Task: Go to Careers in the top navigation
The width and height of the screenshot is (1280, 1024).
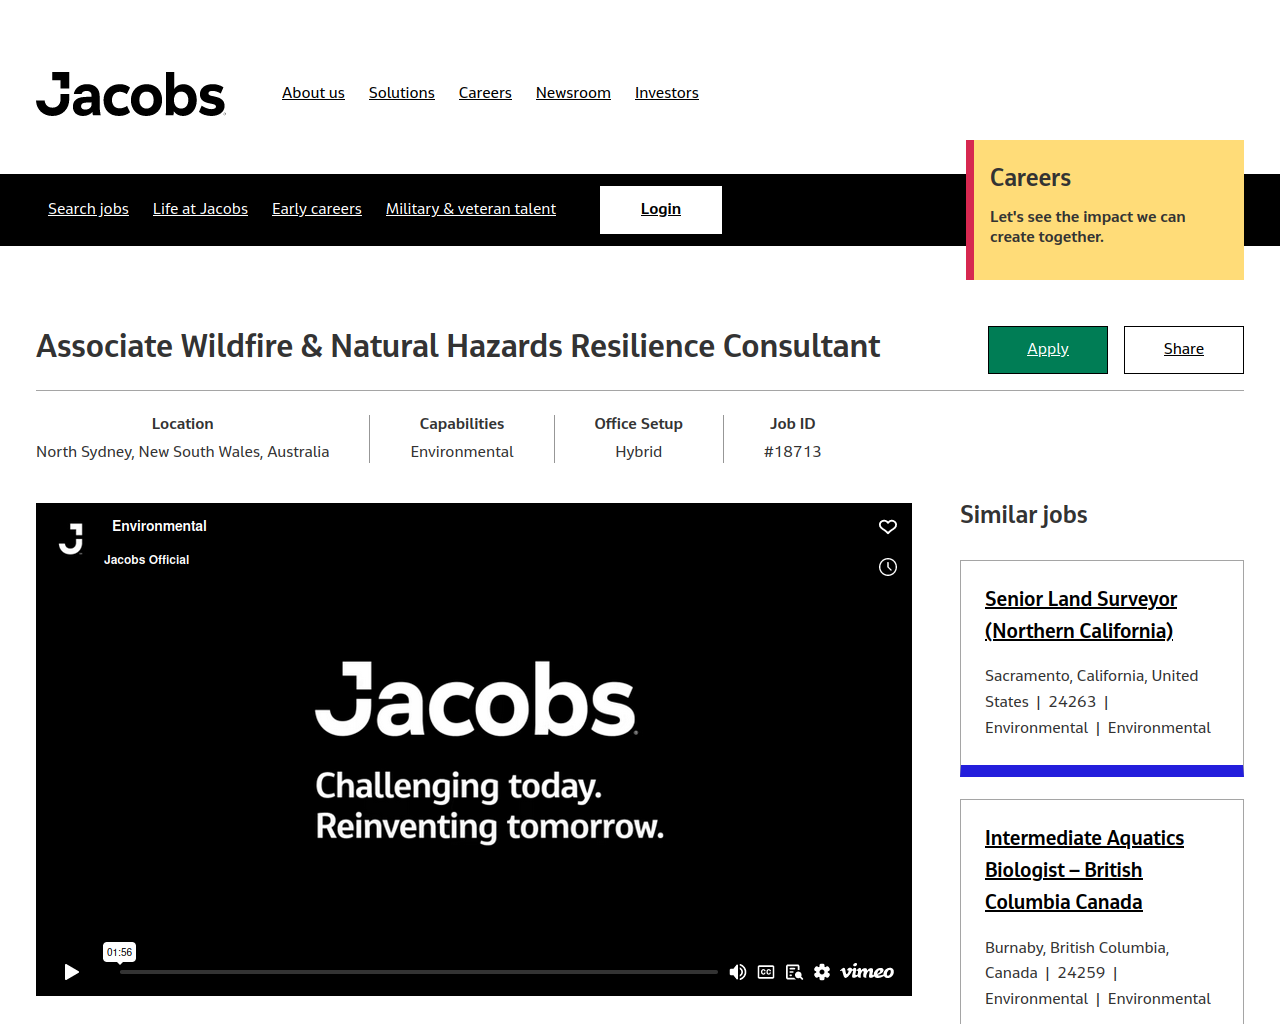Action: (485, 93)
